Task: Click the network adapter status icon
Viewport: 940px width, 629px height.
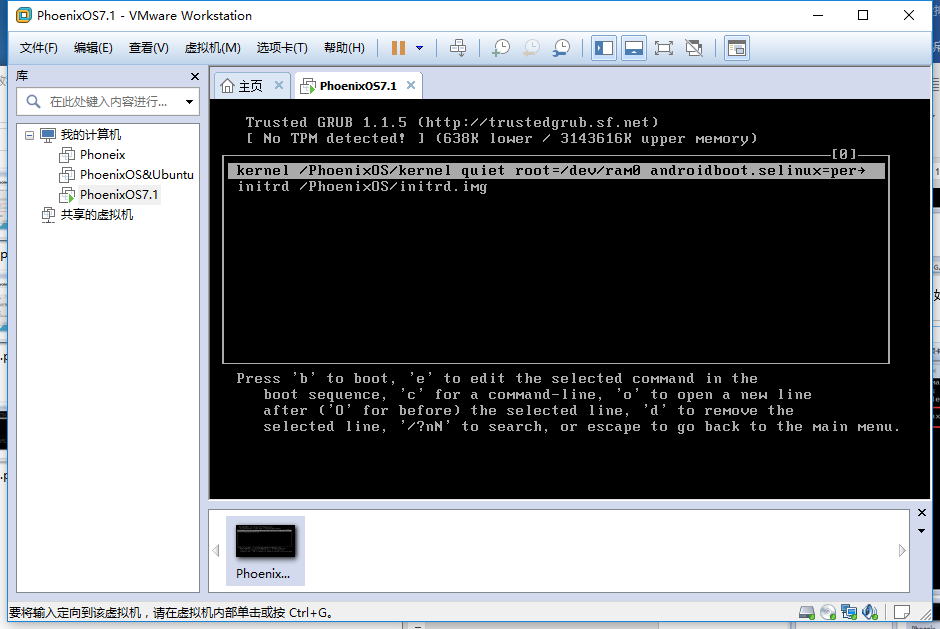Action: (849, 612)
